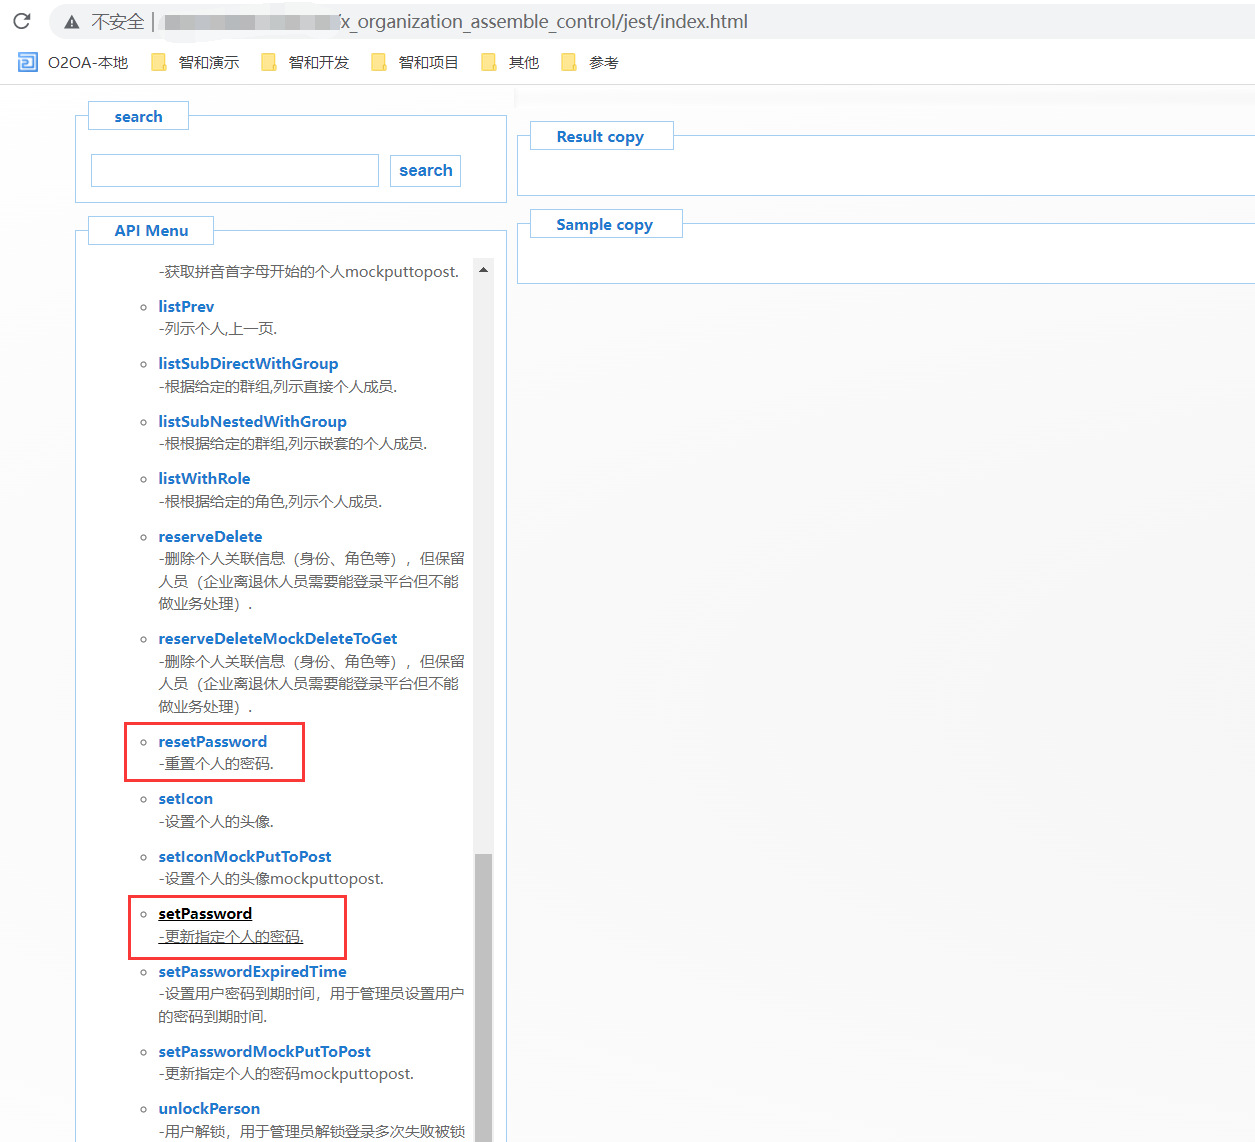Viewport: 1255px width, 1142px height.
Task: Click the API Menu scroll-up arrow
Action: (484, 270)
